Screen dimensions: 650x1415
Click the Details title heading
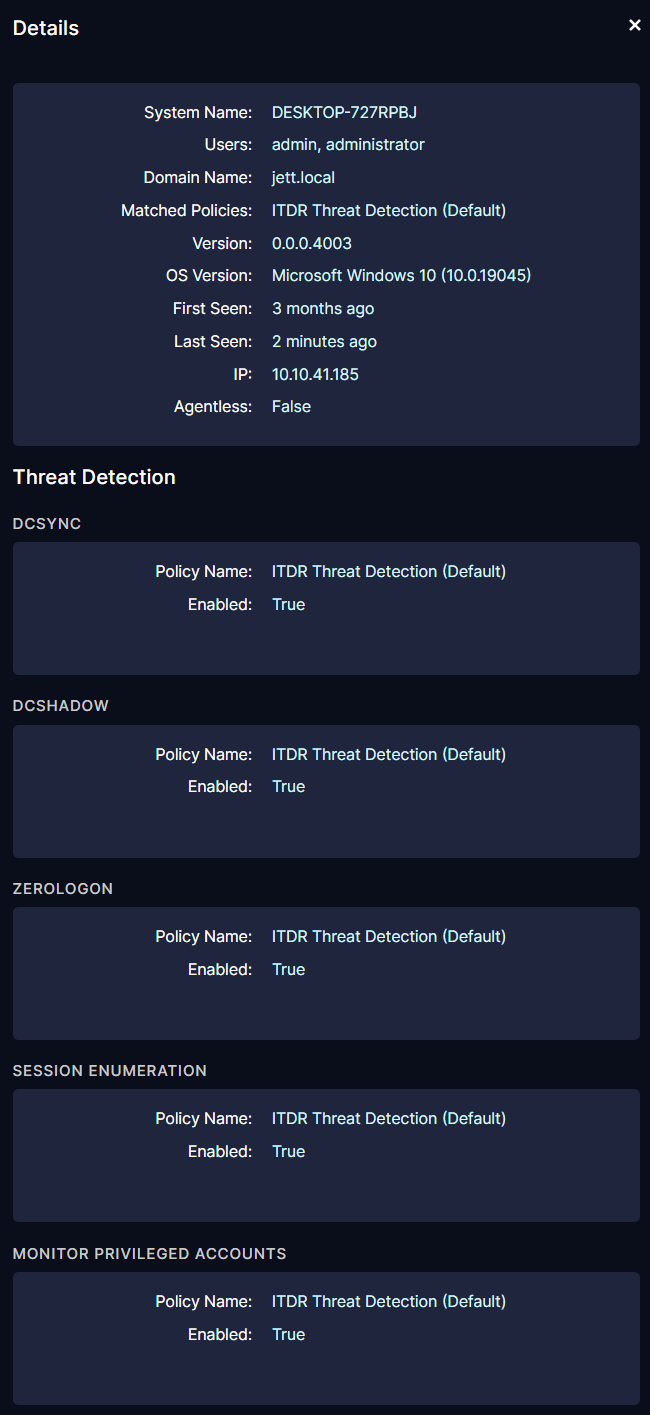(45, 28)
